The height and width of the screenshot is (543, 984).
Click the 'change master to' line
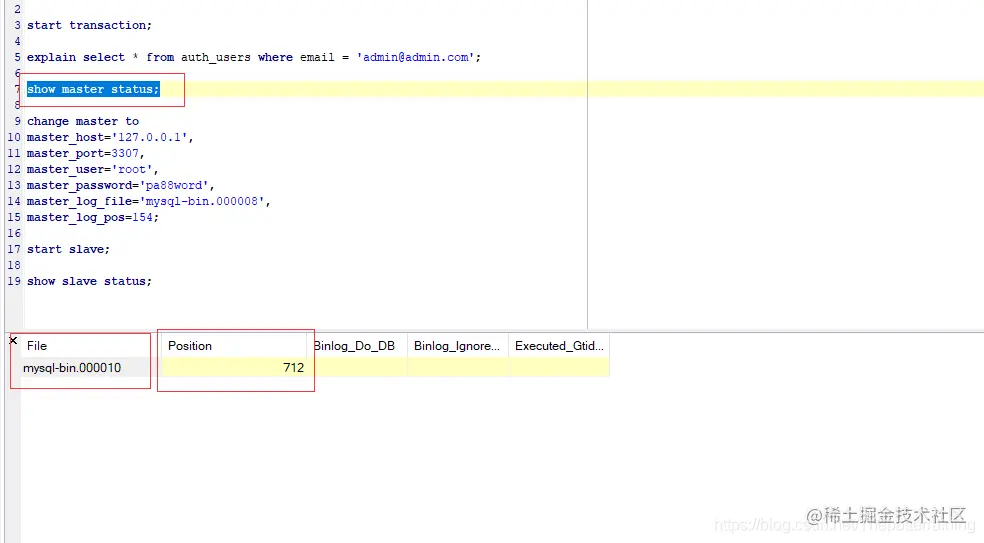tap(83, 121)
